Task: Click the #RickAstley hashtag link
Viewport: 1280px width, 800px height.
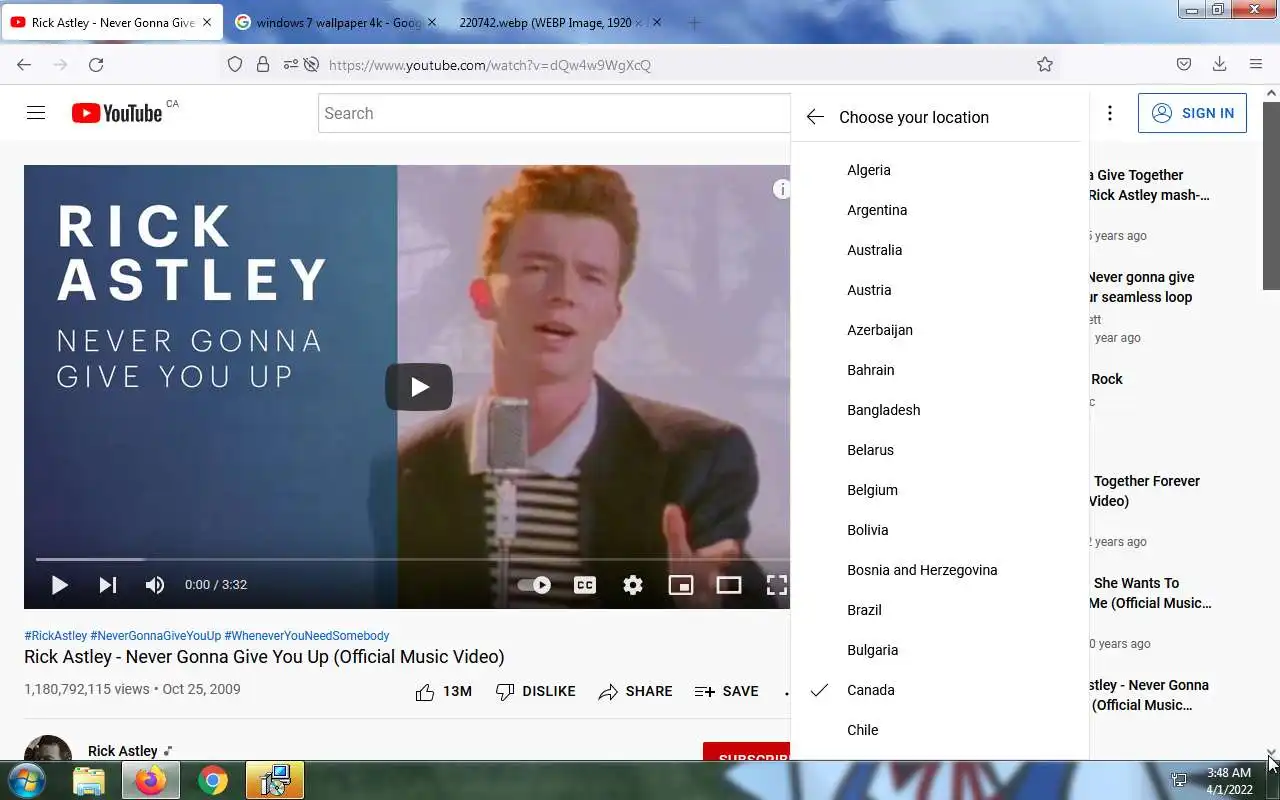Action: pyautogui.click(x=55, y=636)
